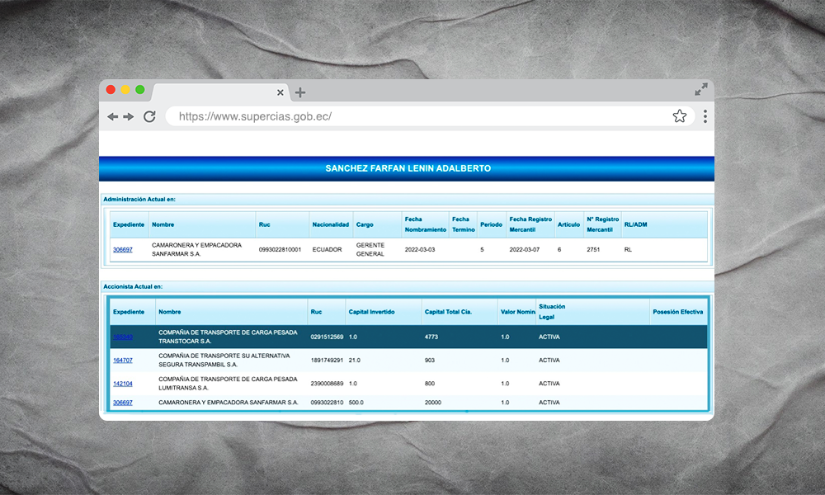825x495 pixels.
Task: Open the three-dot browser menu
Action: tap(705, 116)
